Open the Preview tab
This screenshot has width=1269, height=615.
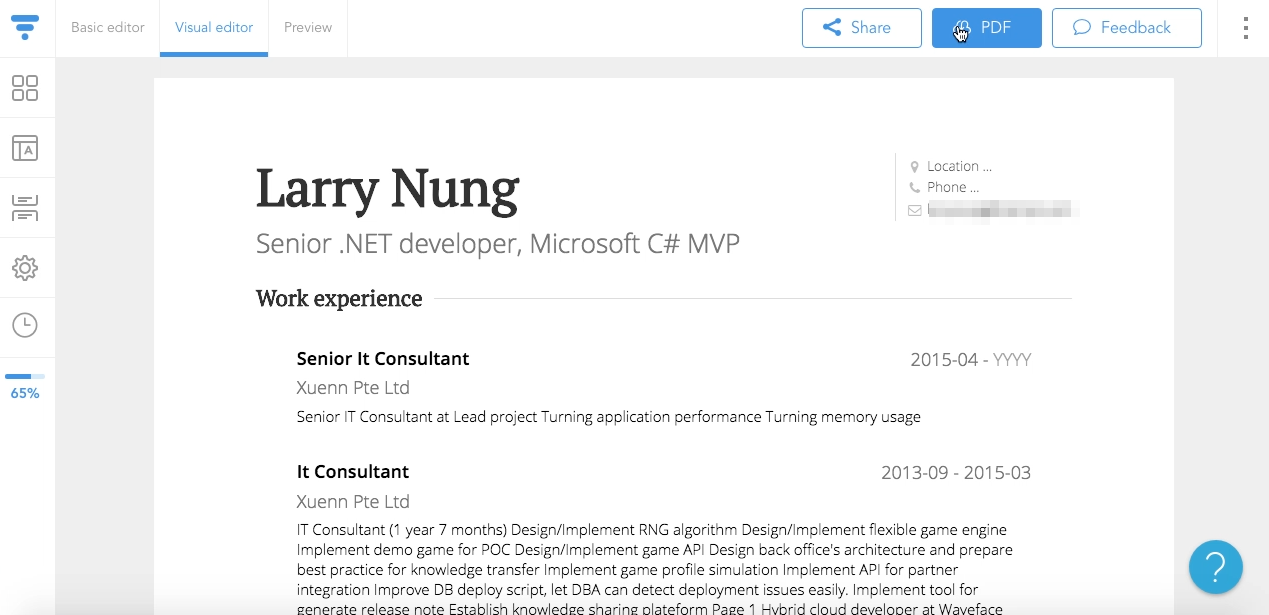[x=308, y=28]
